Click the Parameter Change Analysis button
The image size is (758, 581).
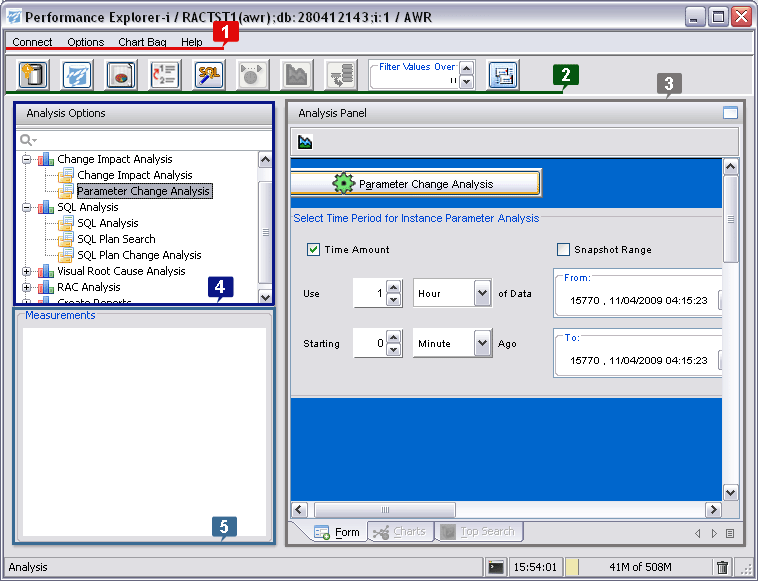pyautogui.click(x=415, y=183)
